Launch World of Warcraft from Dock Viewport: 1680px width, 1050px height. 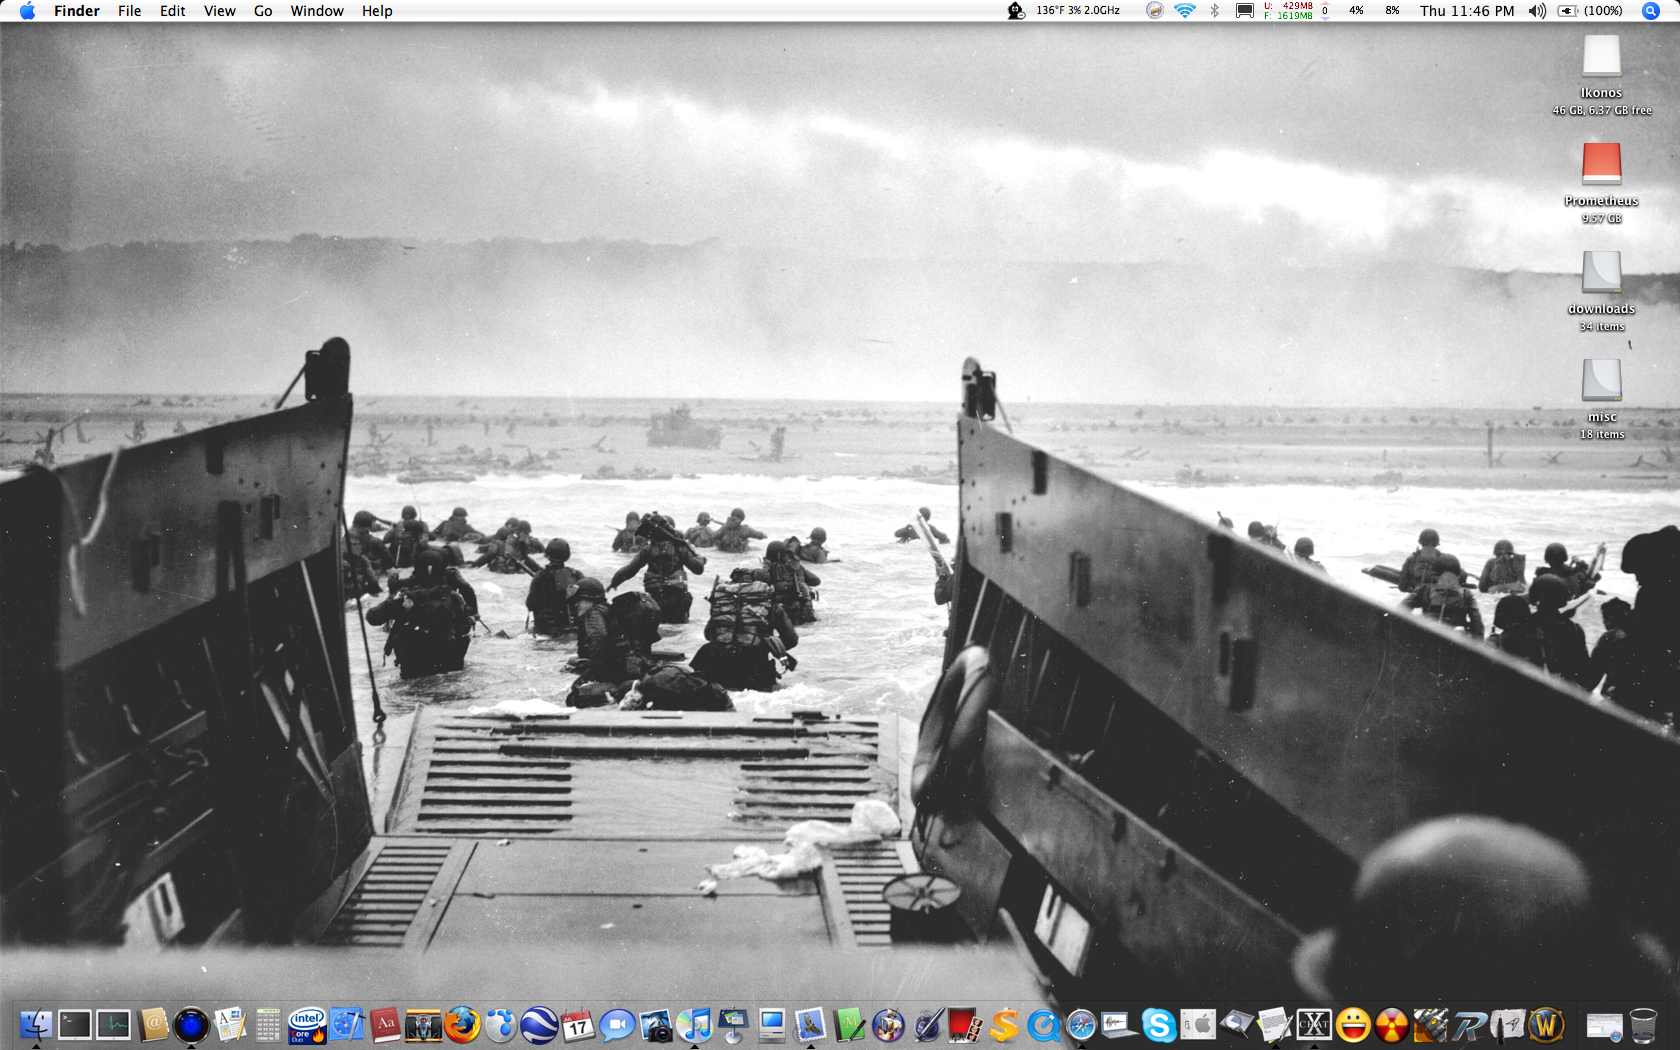tap(1546, 1025)
